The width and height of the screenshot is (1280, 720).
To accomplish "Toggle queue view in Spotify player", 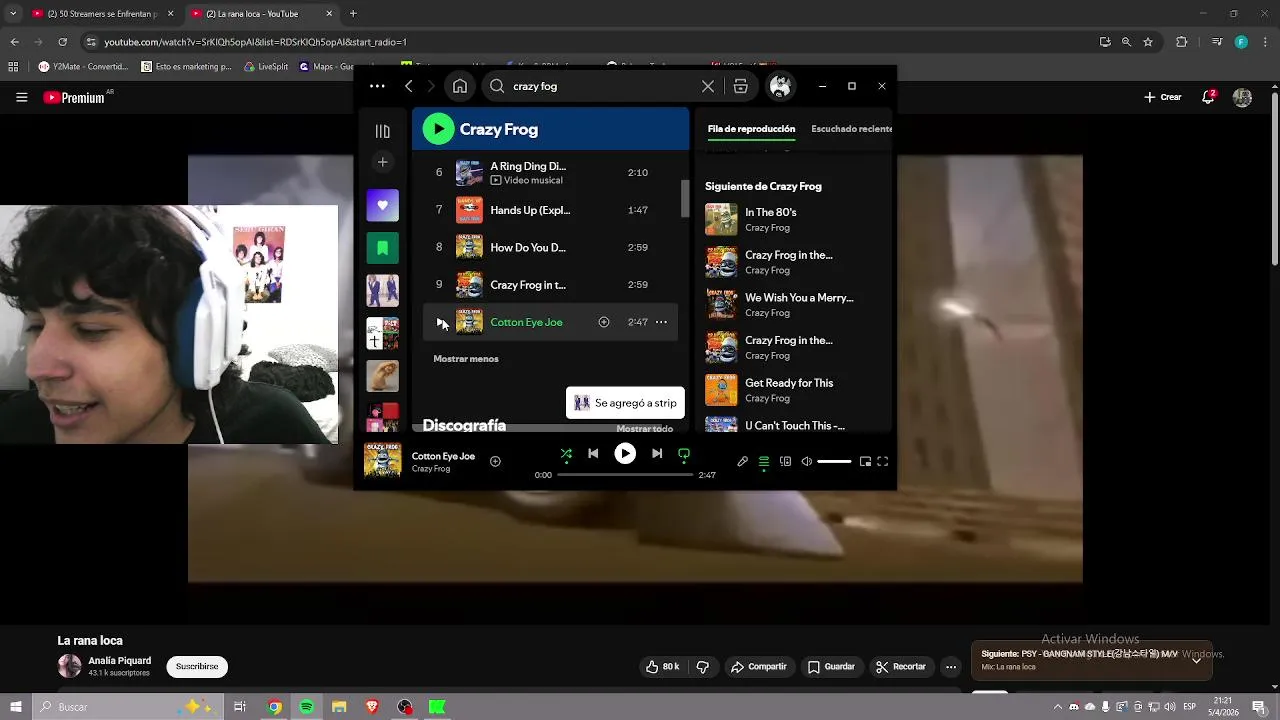I will point(764,462).
